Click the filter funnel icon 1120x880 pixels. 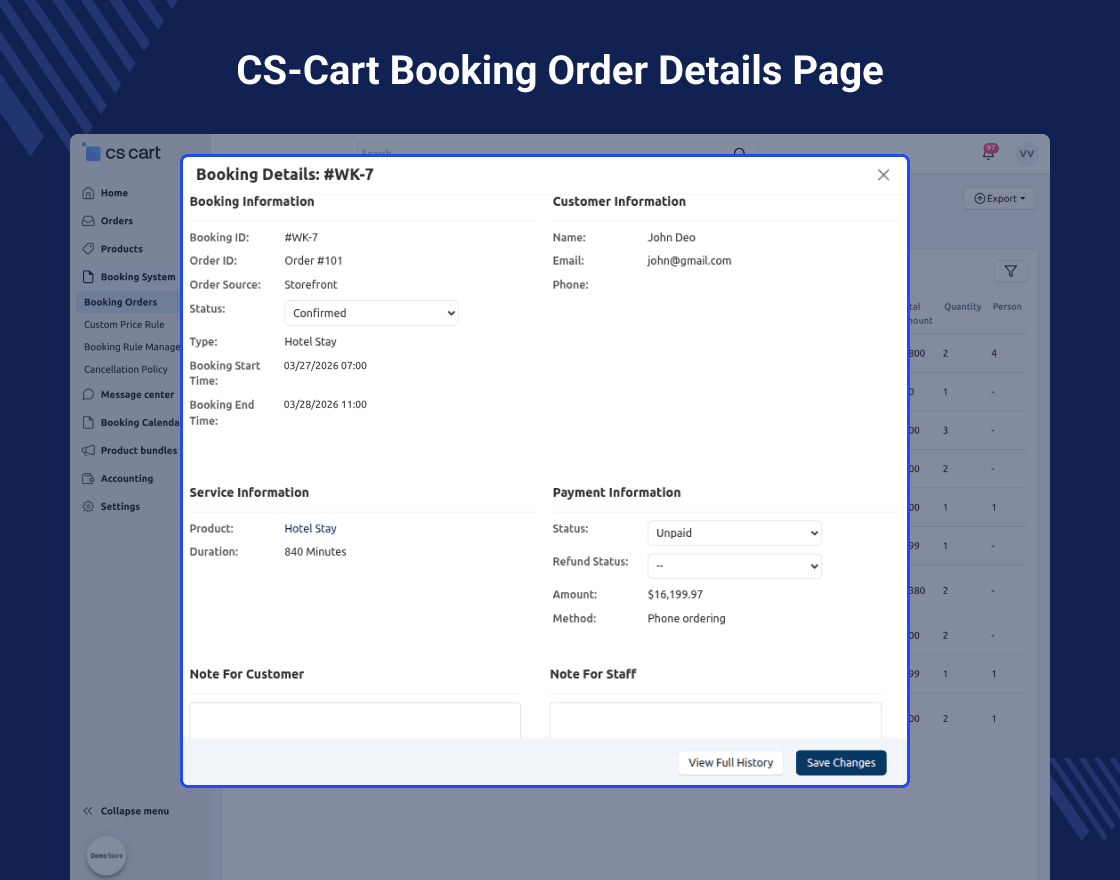(x=1010, y=271)
